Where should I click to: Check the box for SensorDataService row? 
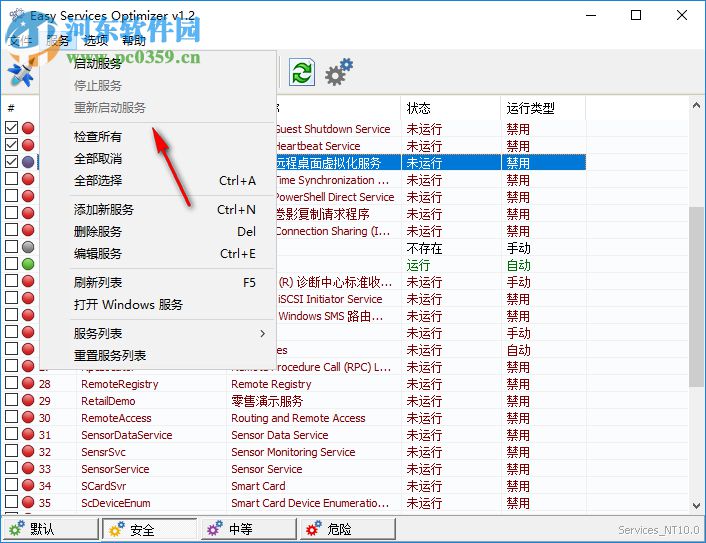tap(12, 434)
